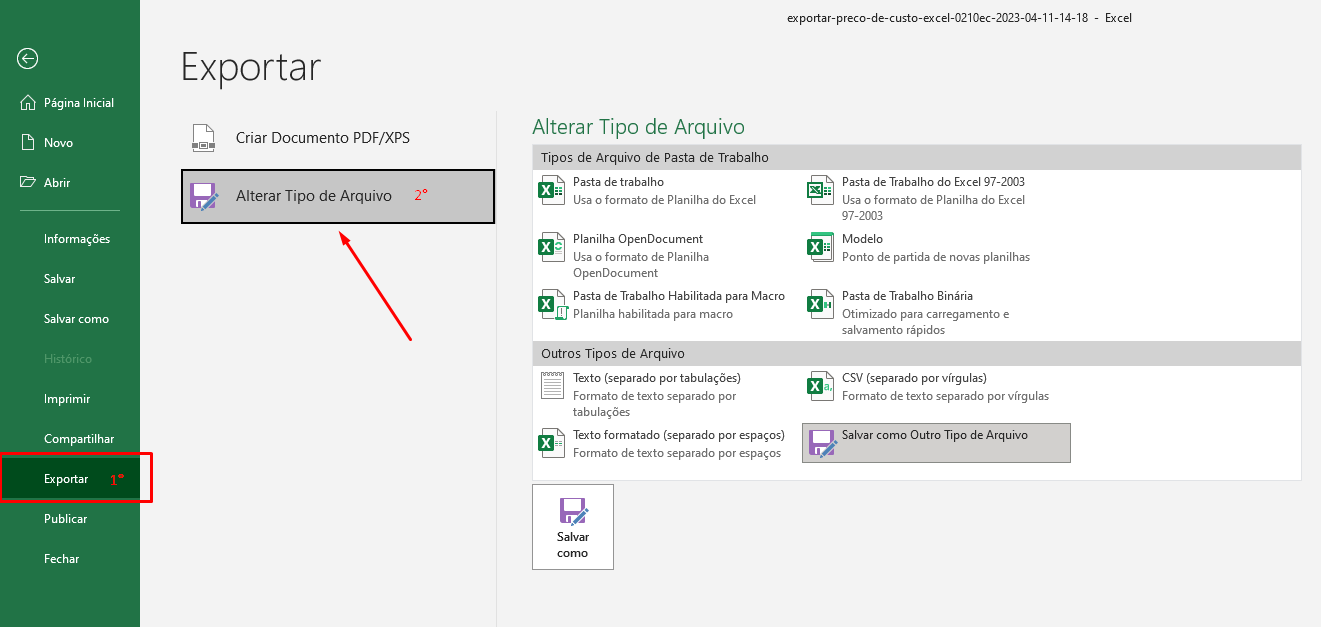
Task: Click the Página Inicial home icon
Action: pyautogui.click(x=28, y=103)
